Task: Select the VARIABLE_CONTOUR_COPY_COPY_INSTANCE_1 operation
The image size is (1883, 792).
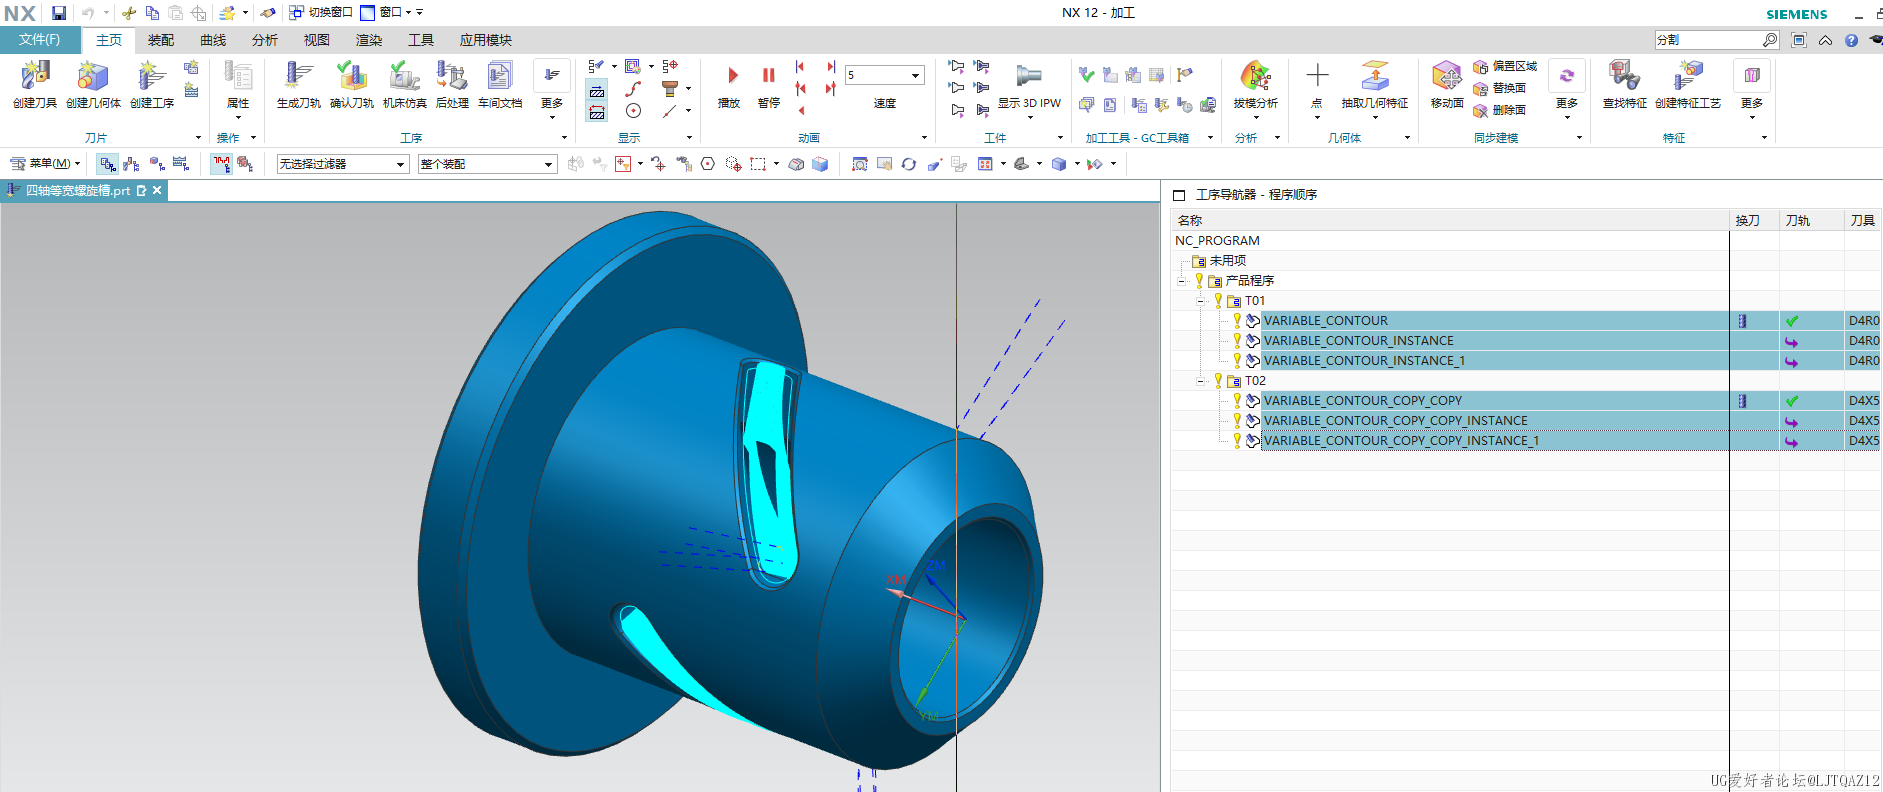Action: [1401, 441]
